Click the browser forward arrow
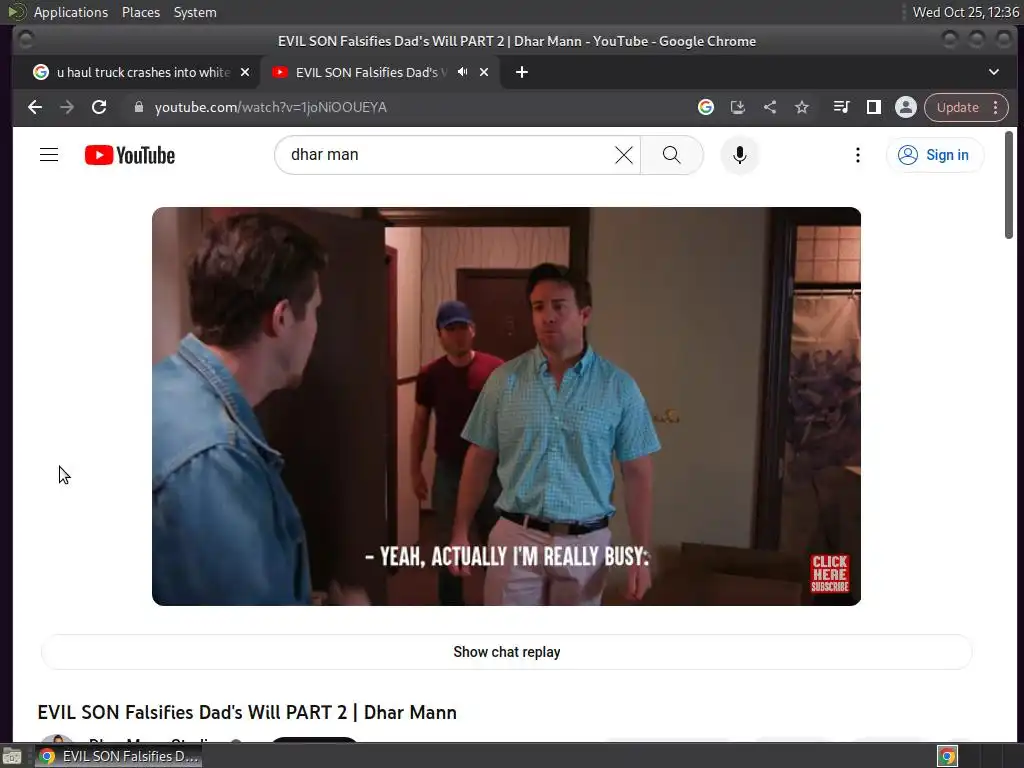Image resolution: width=1024 pixels, height=768 pixels. coord(67,107)
